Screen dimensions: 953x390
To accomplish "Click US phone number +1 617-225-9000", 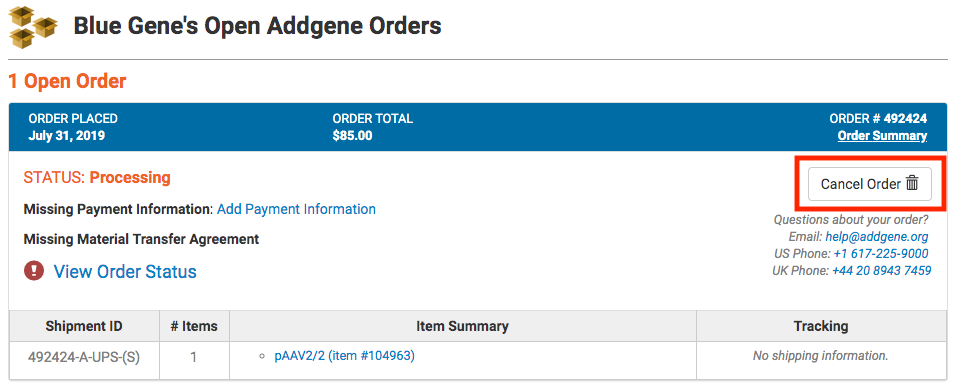I will pos(881,254).
